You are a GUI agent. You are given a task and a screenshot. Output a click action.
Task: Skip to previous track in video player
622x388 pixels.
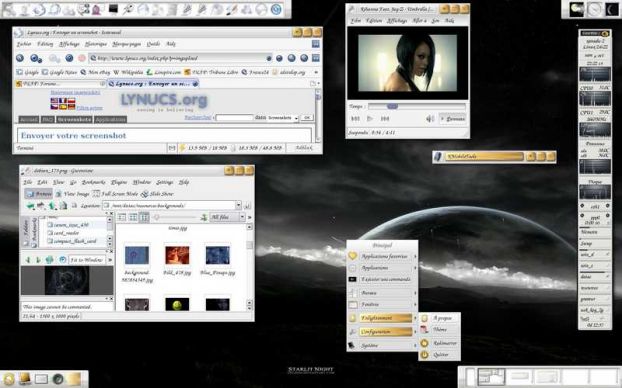coord(355,119)
